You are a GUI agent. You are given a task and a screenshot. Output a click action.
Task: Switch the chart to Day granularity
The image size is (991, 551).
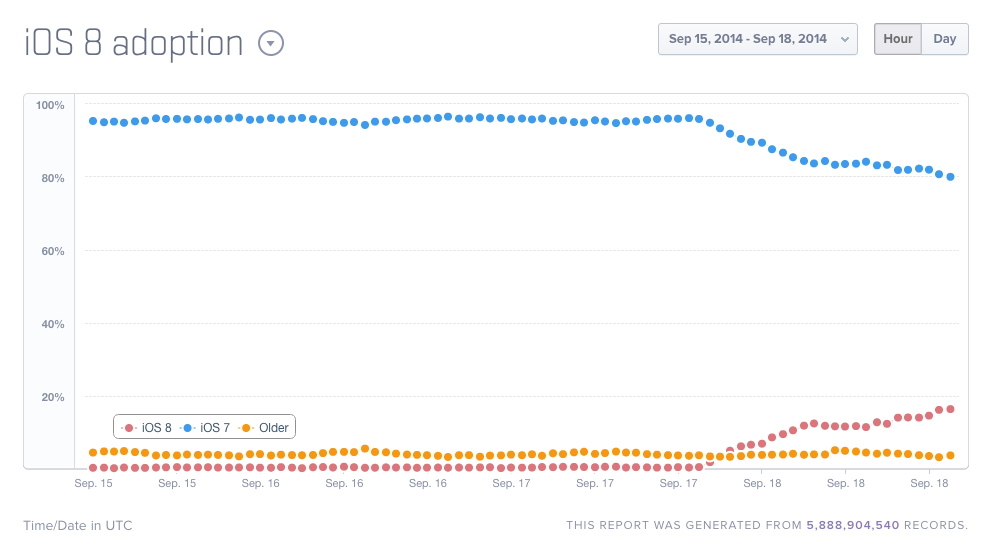[x=945, y=39]
